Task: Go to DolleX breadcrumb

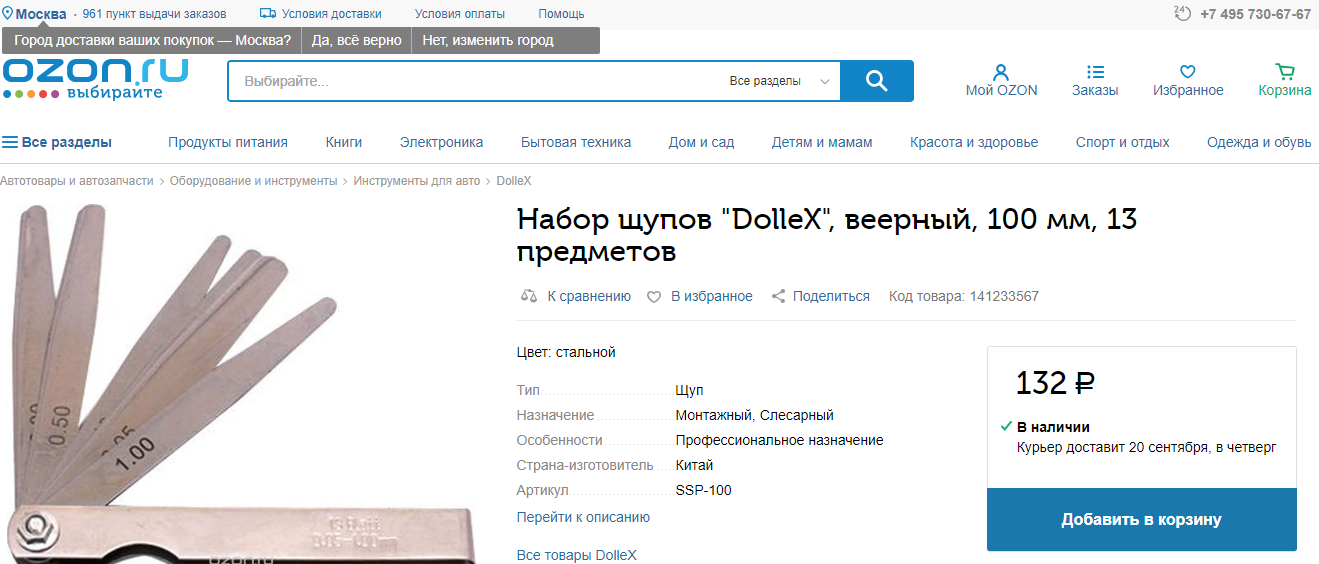Action: coord(514,181)
